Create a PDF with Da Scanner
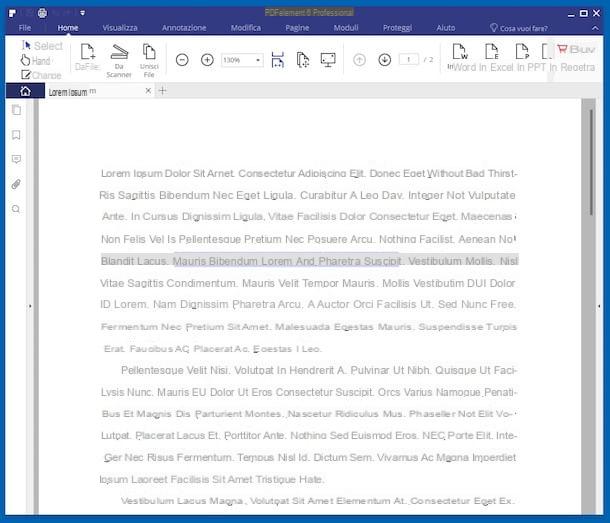This screenshot has width=610, height=523. [119, 60]
